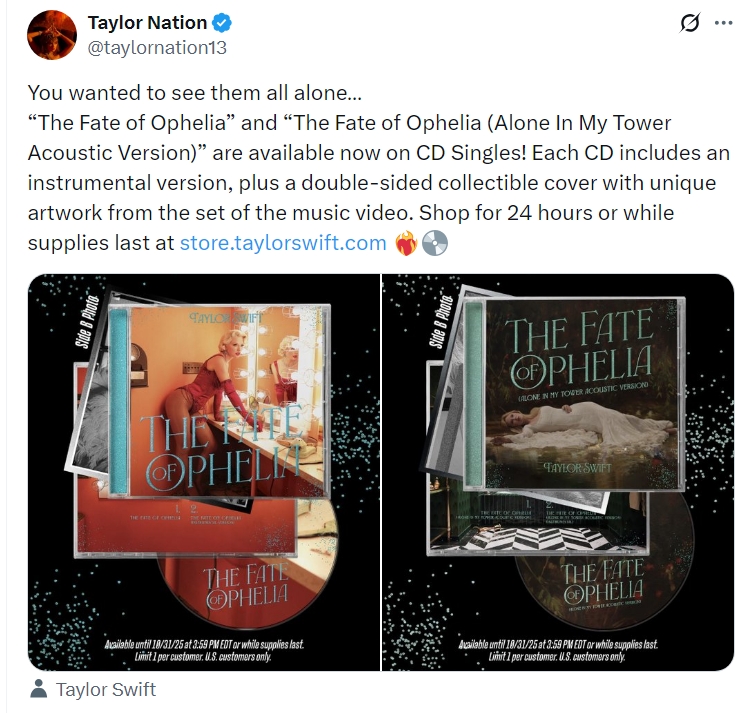Click the blue verified badge
735x713 pixels.
pos(222,23)
